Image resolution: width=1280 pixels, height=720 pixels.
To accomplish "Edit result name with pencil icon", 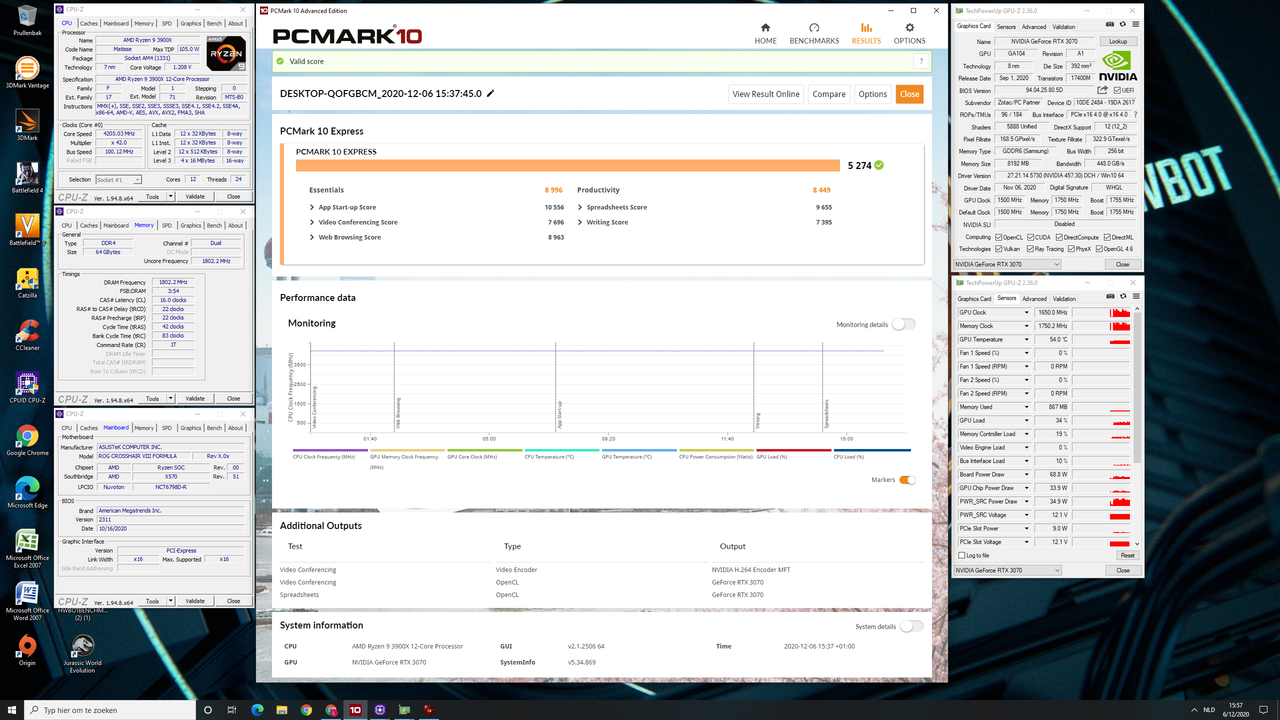I will 490,94.
